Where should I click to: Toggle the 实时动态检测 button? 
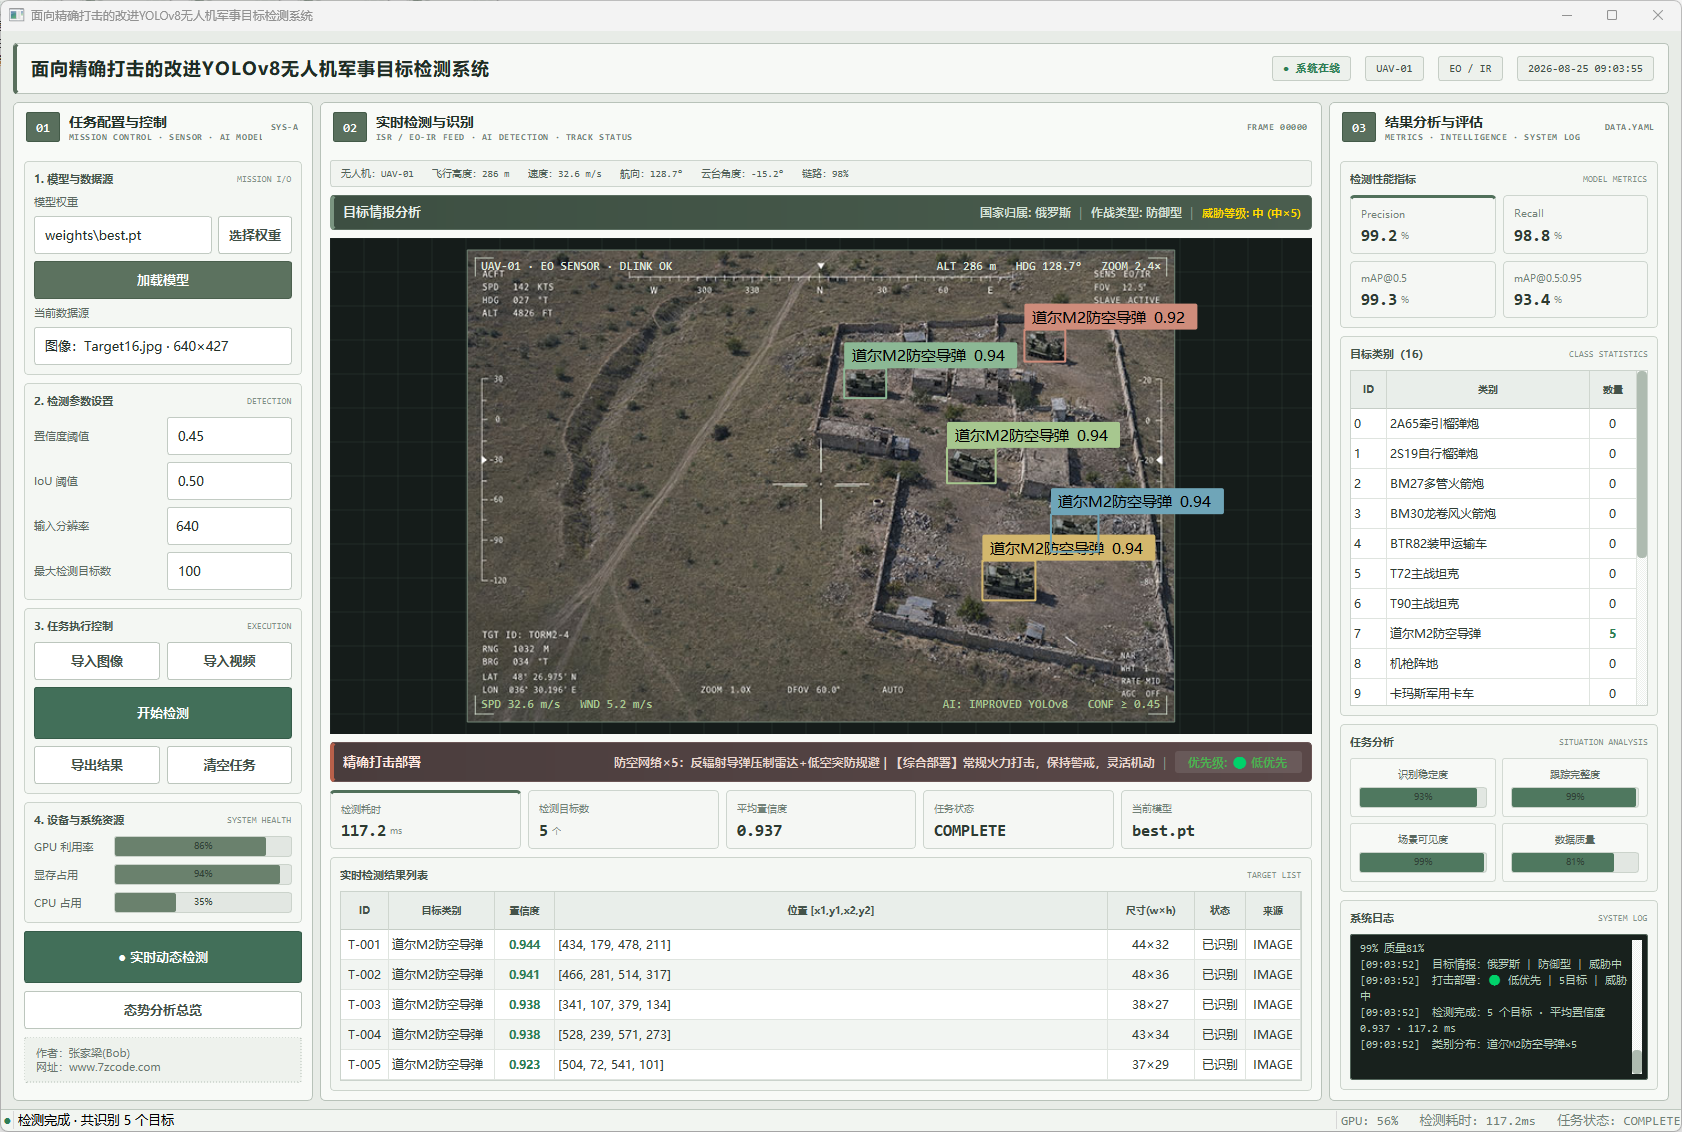click(163, 957)
